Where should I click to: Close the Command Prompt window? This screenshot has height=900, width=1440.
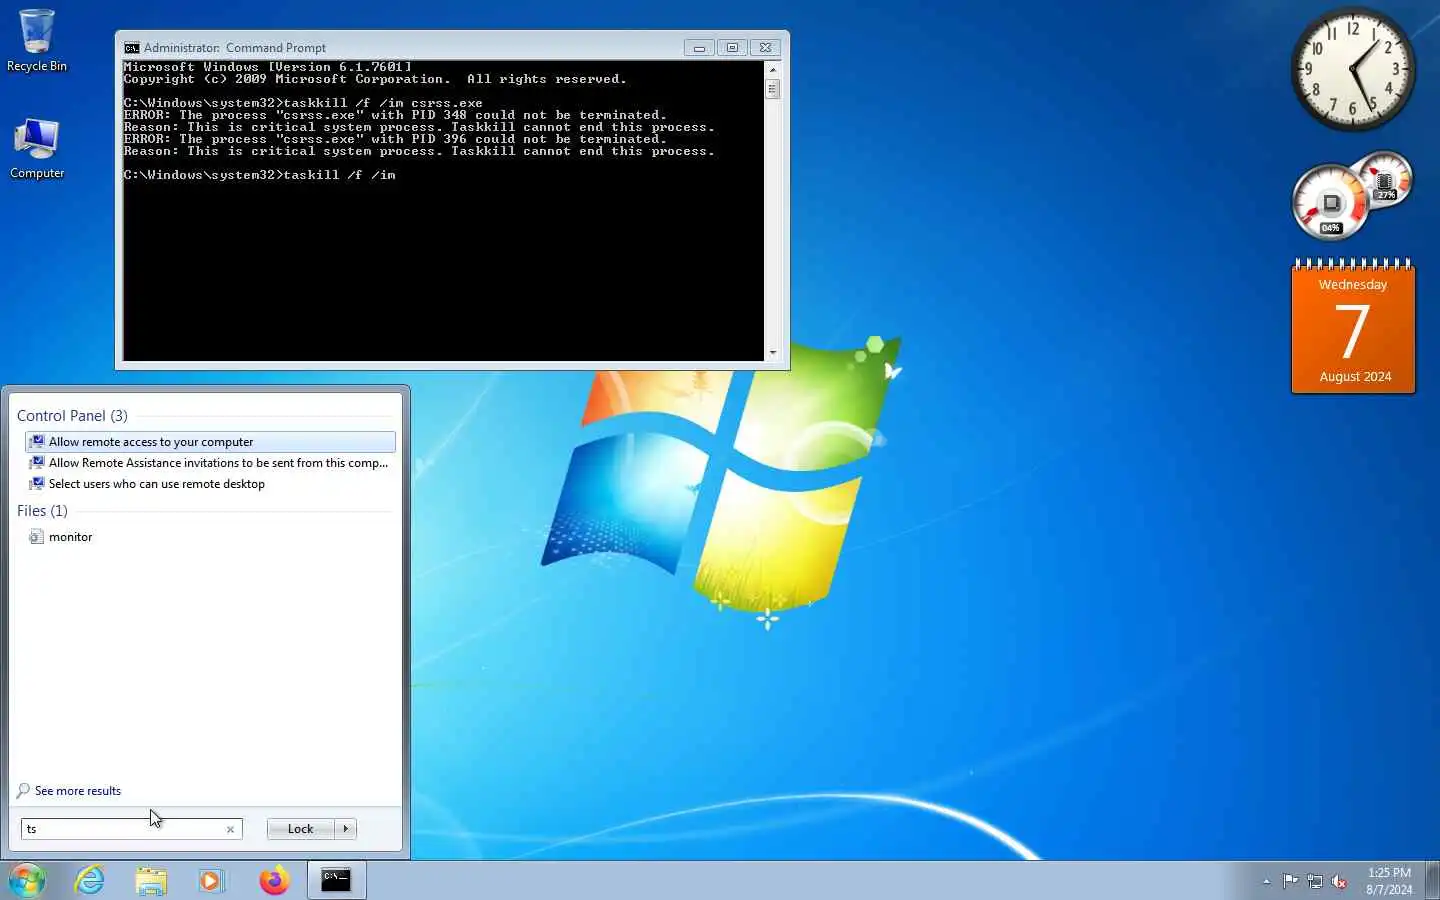pos(765,47)
